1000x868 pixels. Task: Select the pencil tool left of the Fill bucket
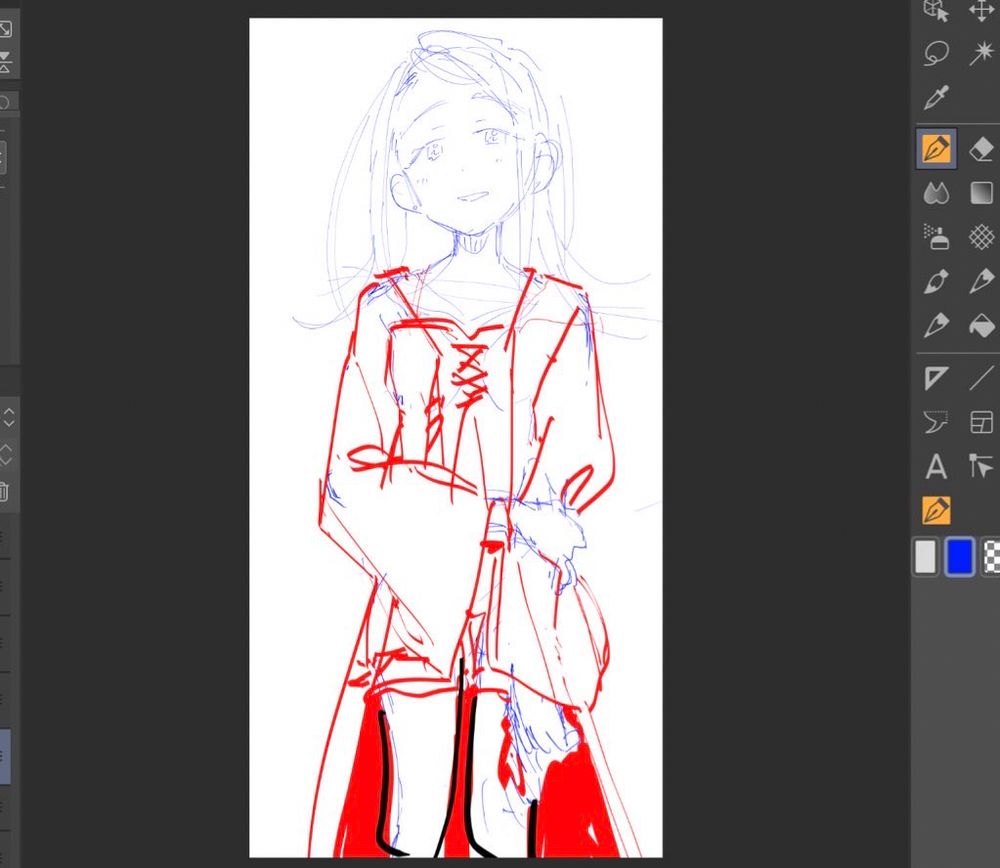936,325
